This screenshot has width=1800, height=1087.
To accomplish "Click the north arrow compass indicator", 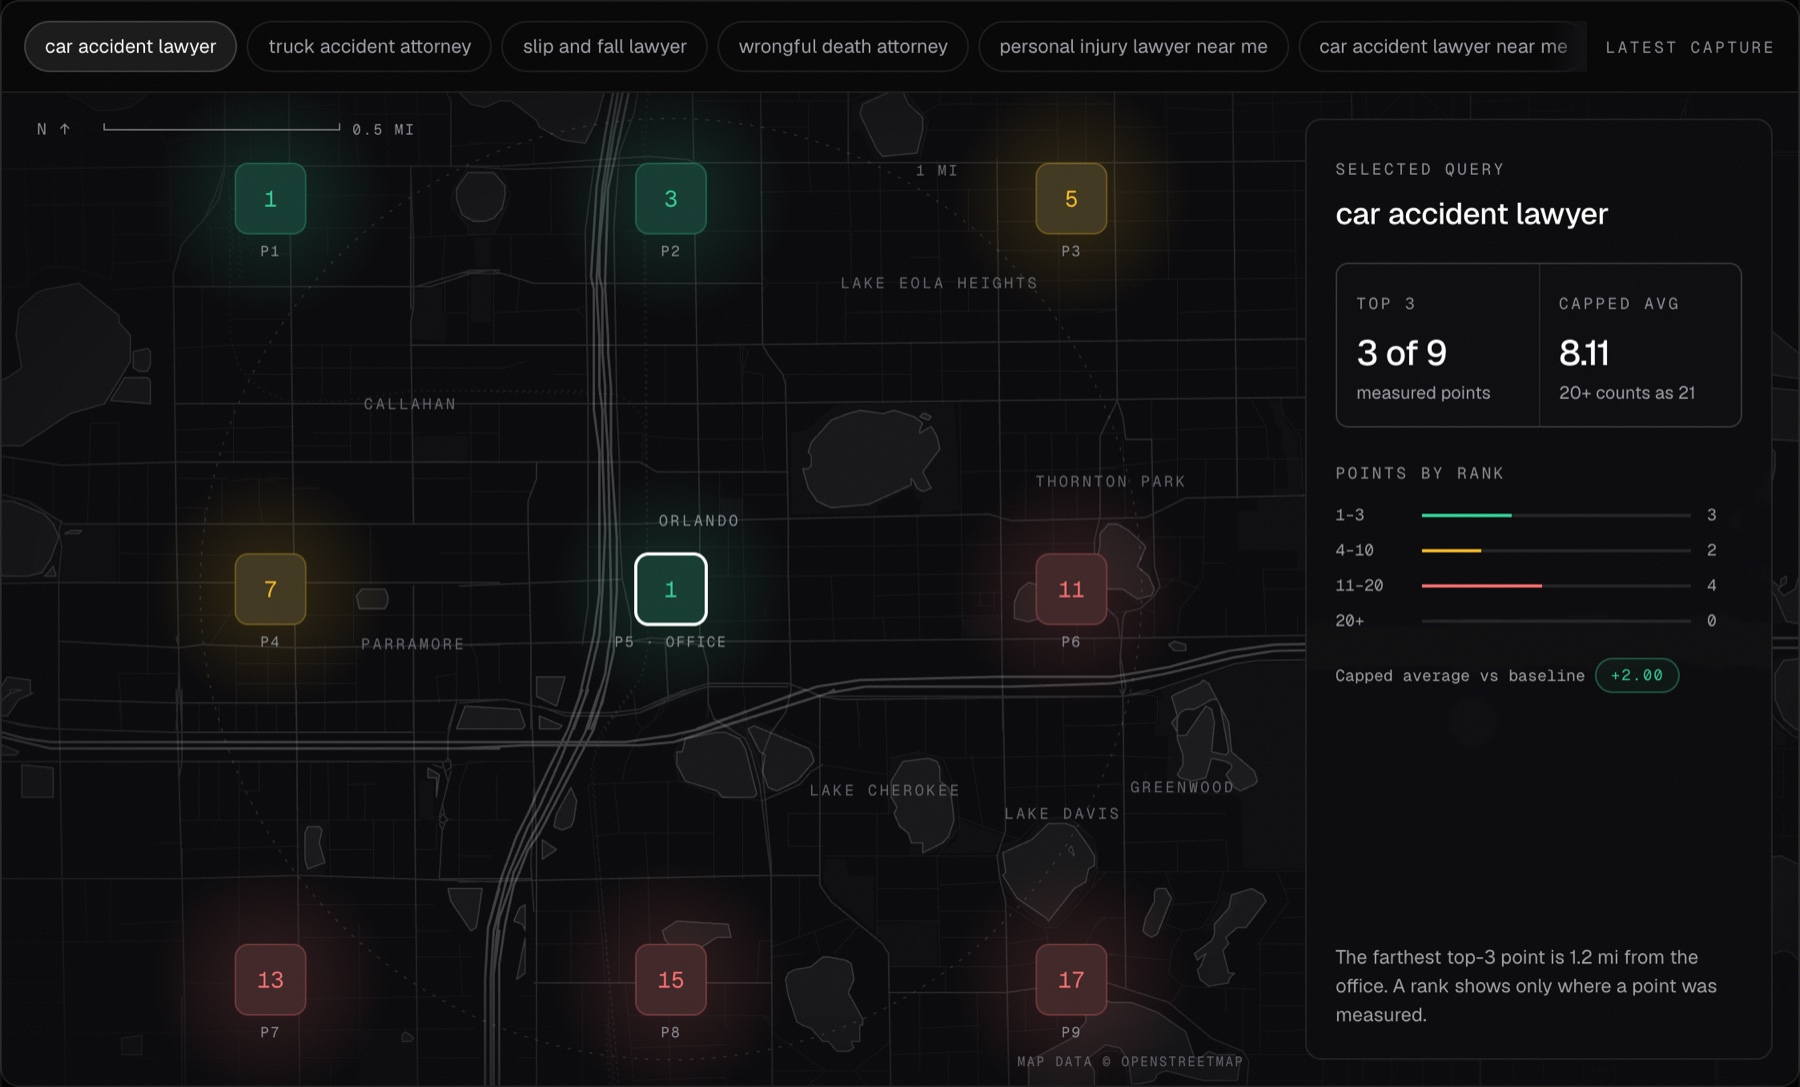I will (54, 129).
